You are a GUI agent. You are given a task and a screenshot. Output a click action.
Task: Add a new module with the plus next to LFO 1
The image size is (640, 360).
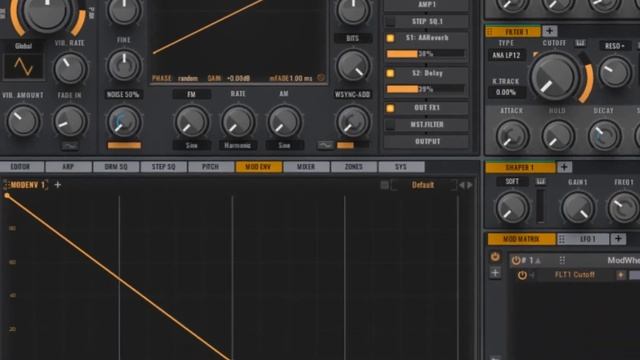618,239
